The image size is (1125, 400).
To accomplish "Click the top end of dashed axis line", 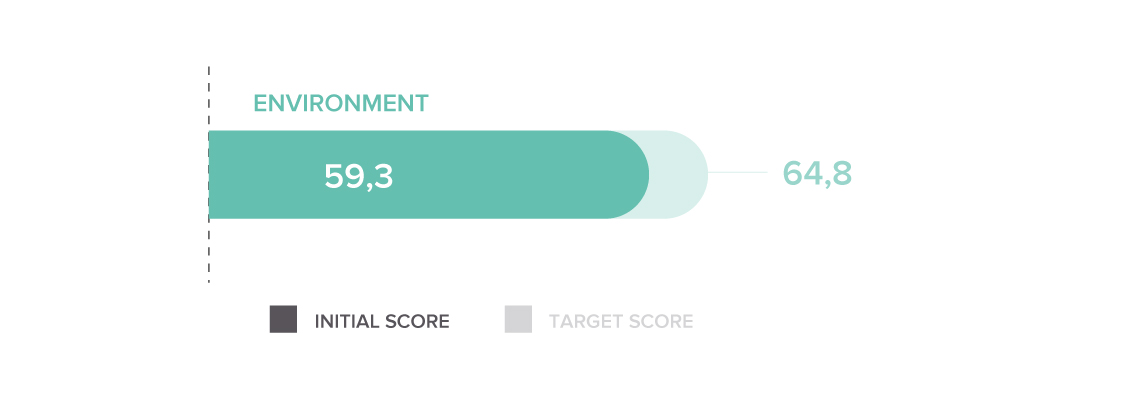I will click(x=209, y=70).
